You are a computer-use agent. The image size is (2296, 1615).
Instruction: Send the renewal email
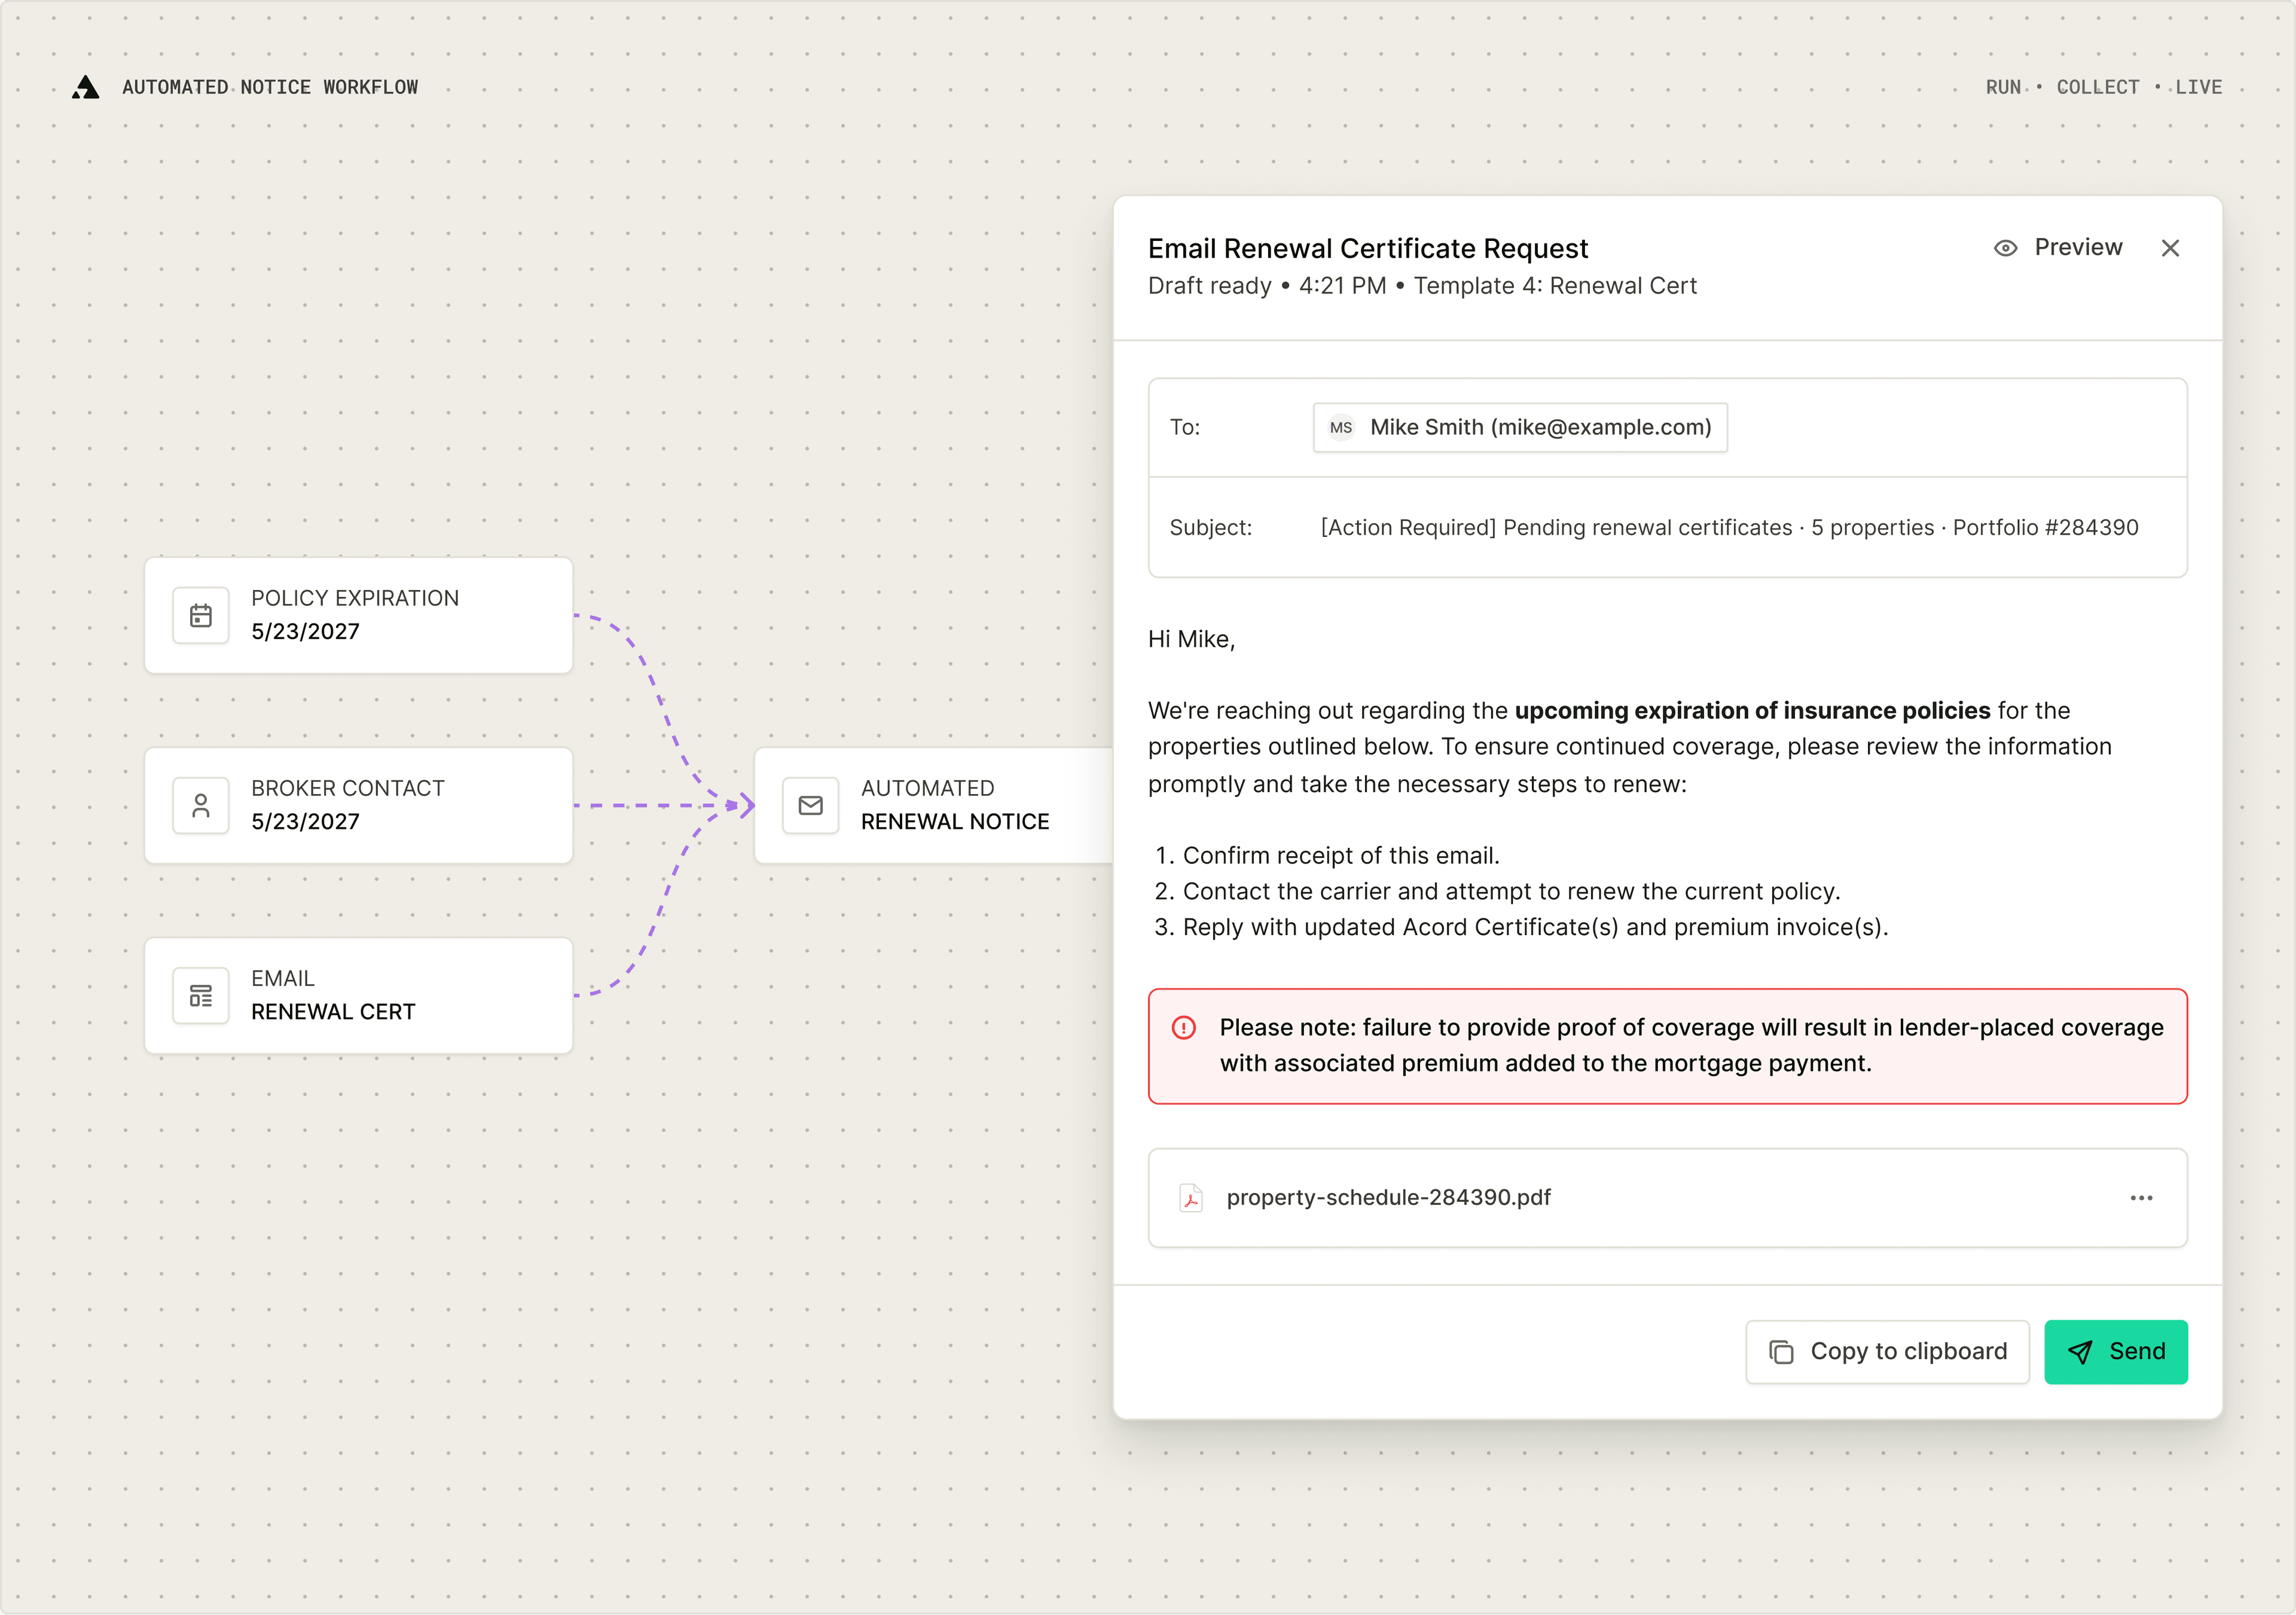point(2116,1352)
